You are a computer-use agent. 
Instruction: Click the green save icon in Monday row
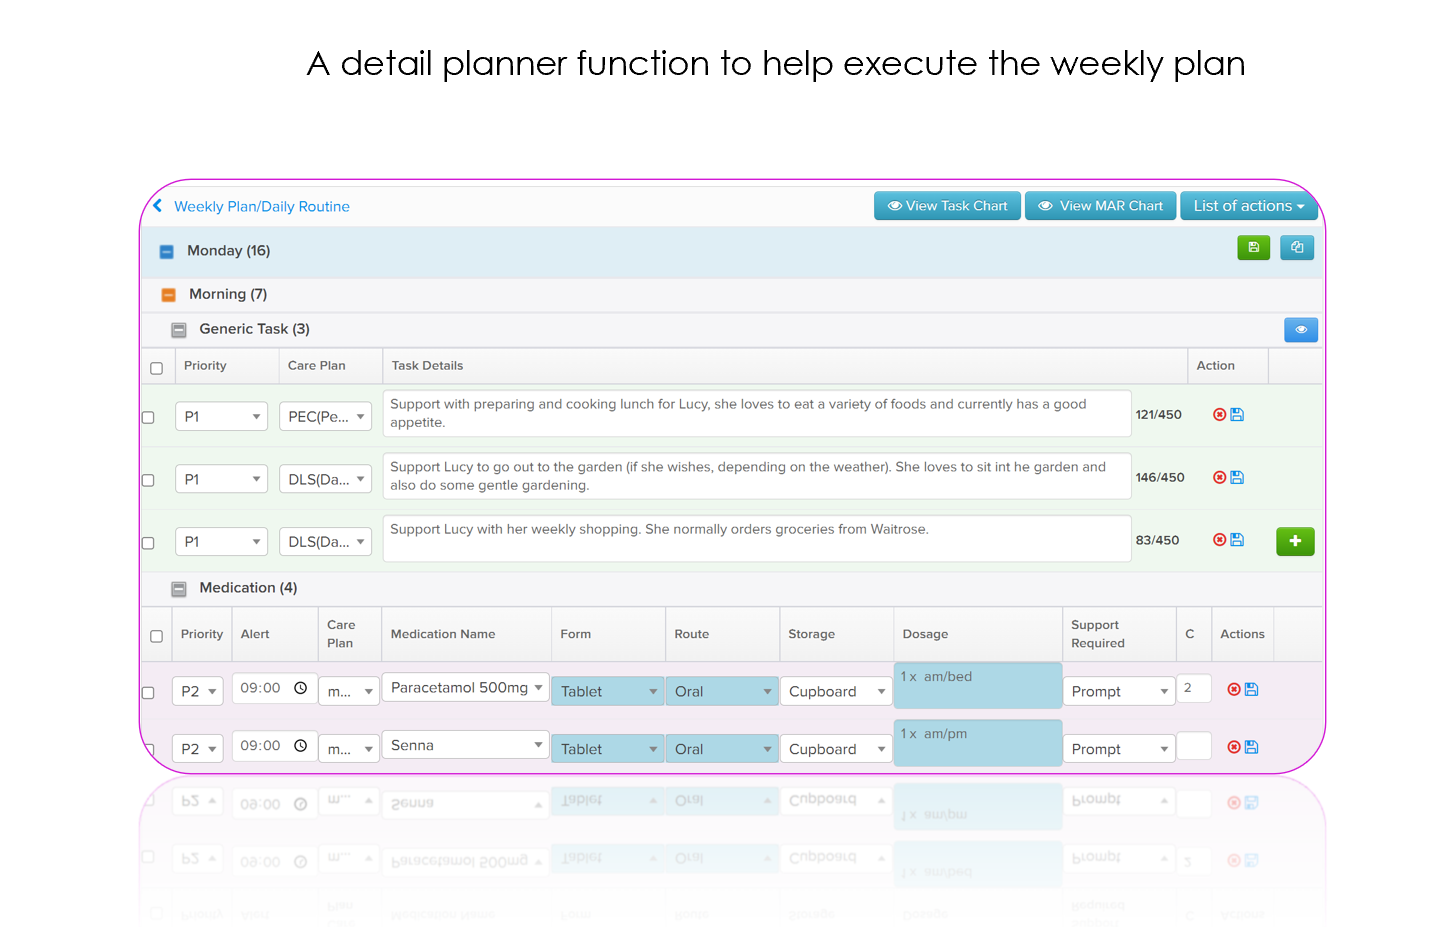pyautogui.click(x=1253, y=247)
